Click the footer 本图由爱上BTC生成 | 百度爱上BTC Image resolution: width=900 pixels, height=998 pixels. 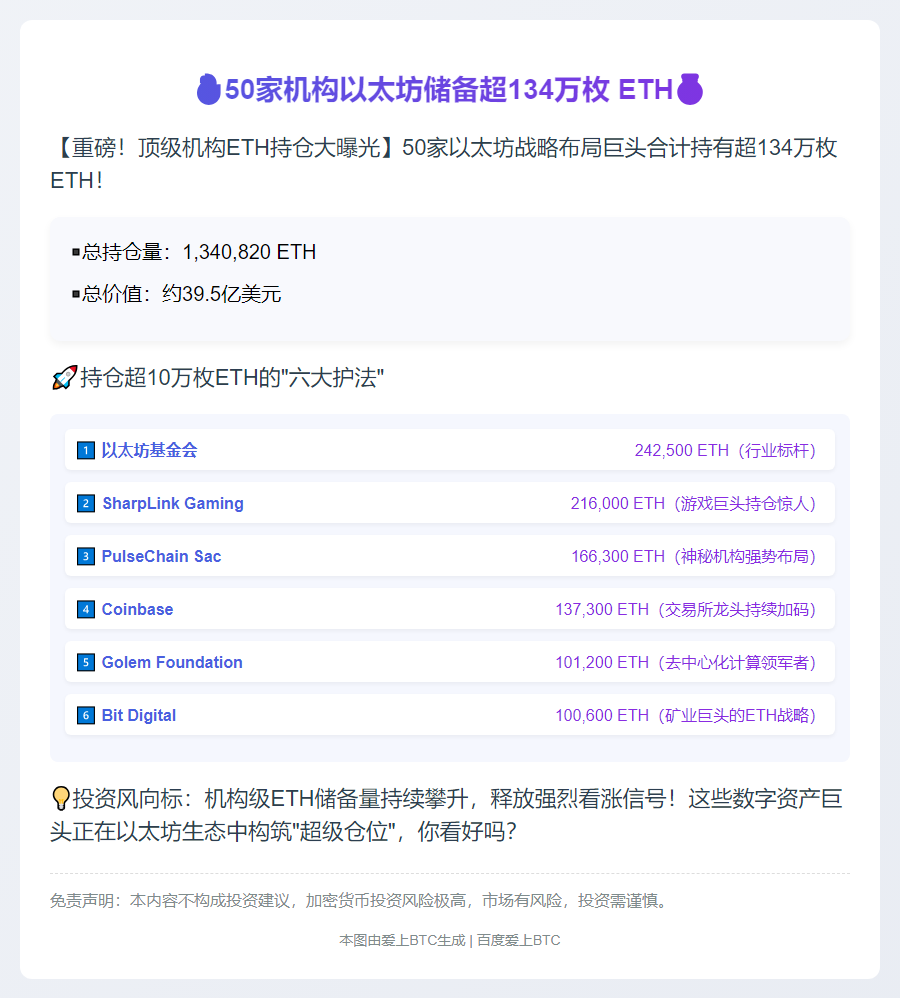pyautogui.click(x=449, y=940)
